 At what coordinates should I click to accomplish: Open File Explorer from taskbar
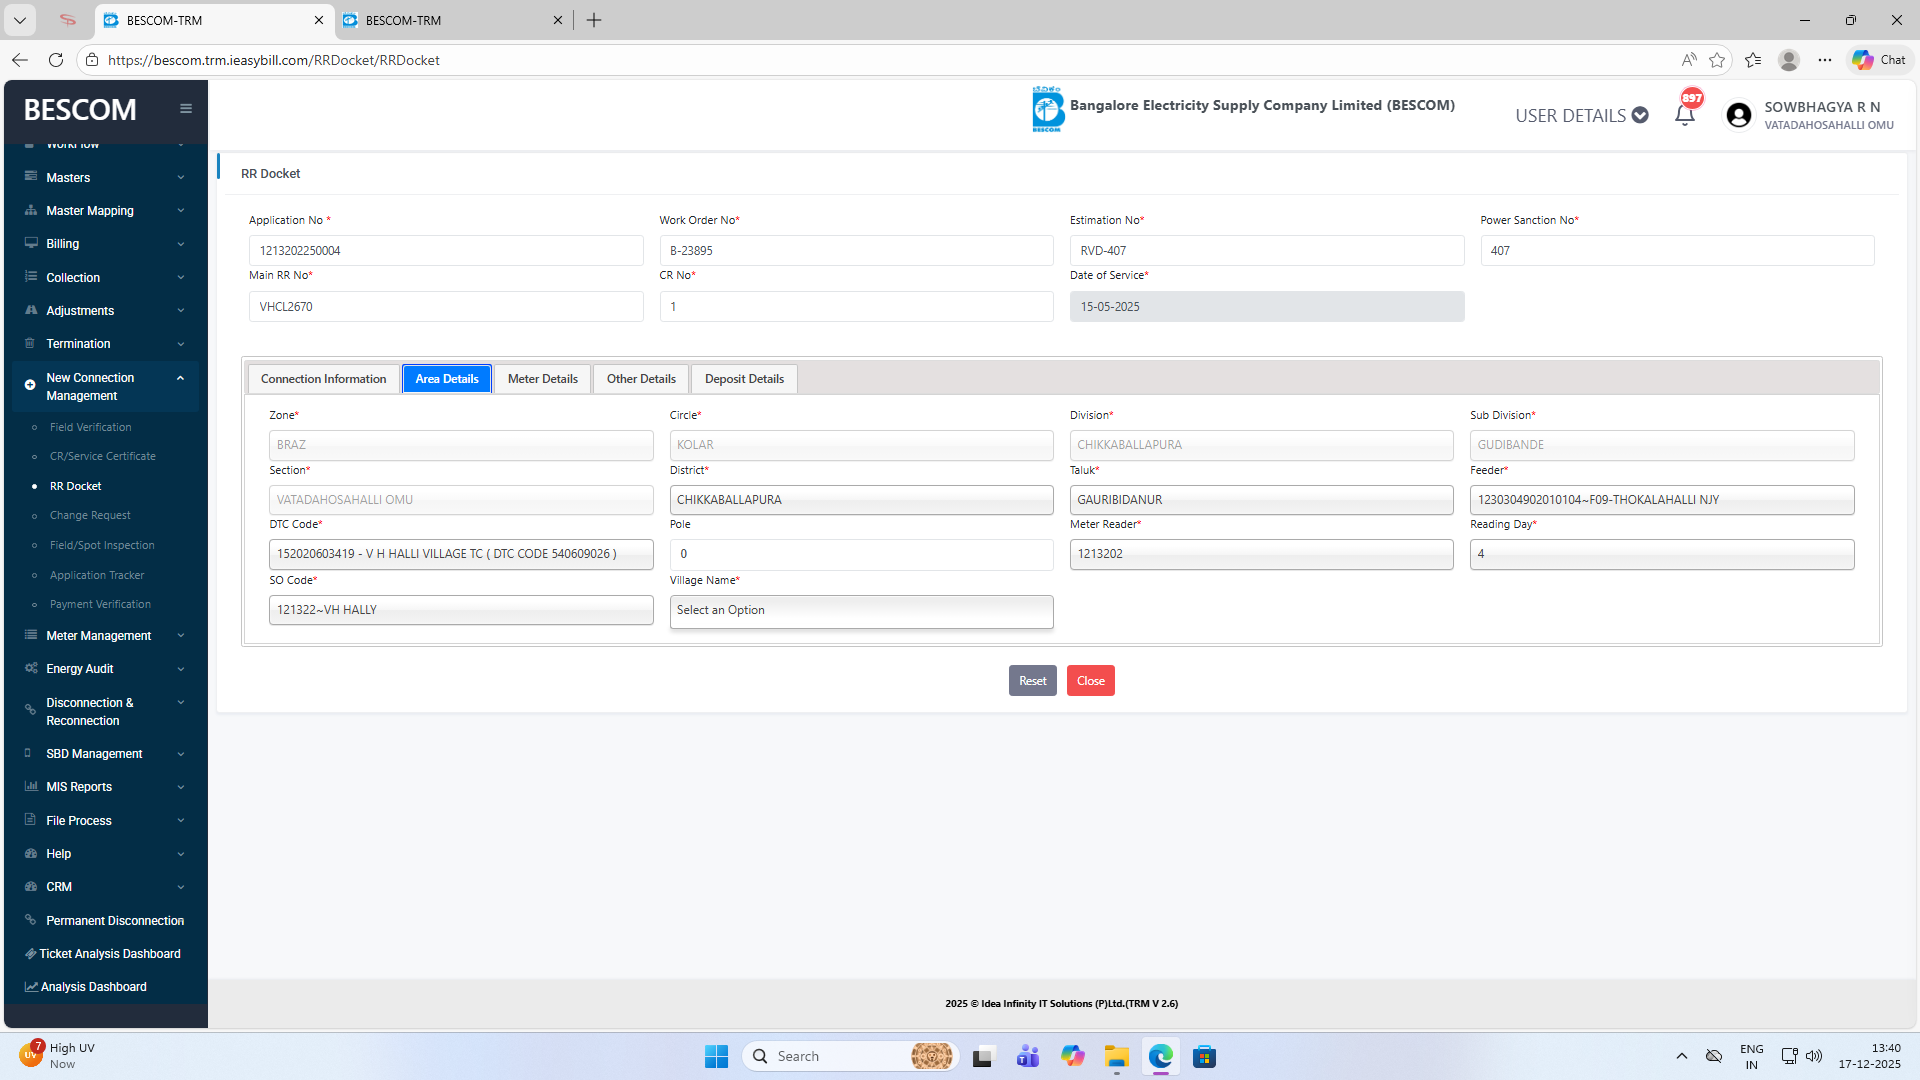click(1116, 1056)
